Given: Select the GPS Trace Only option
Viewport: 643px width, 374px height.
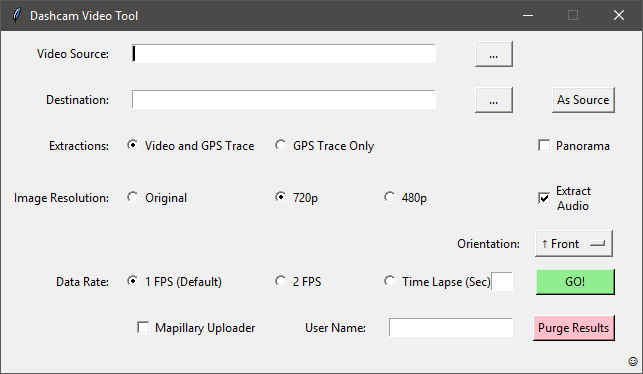Looking at the screenshot, I should pos(280,145).
